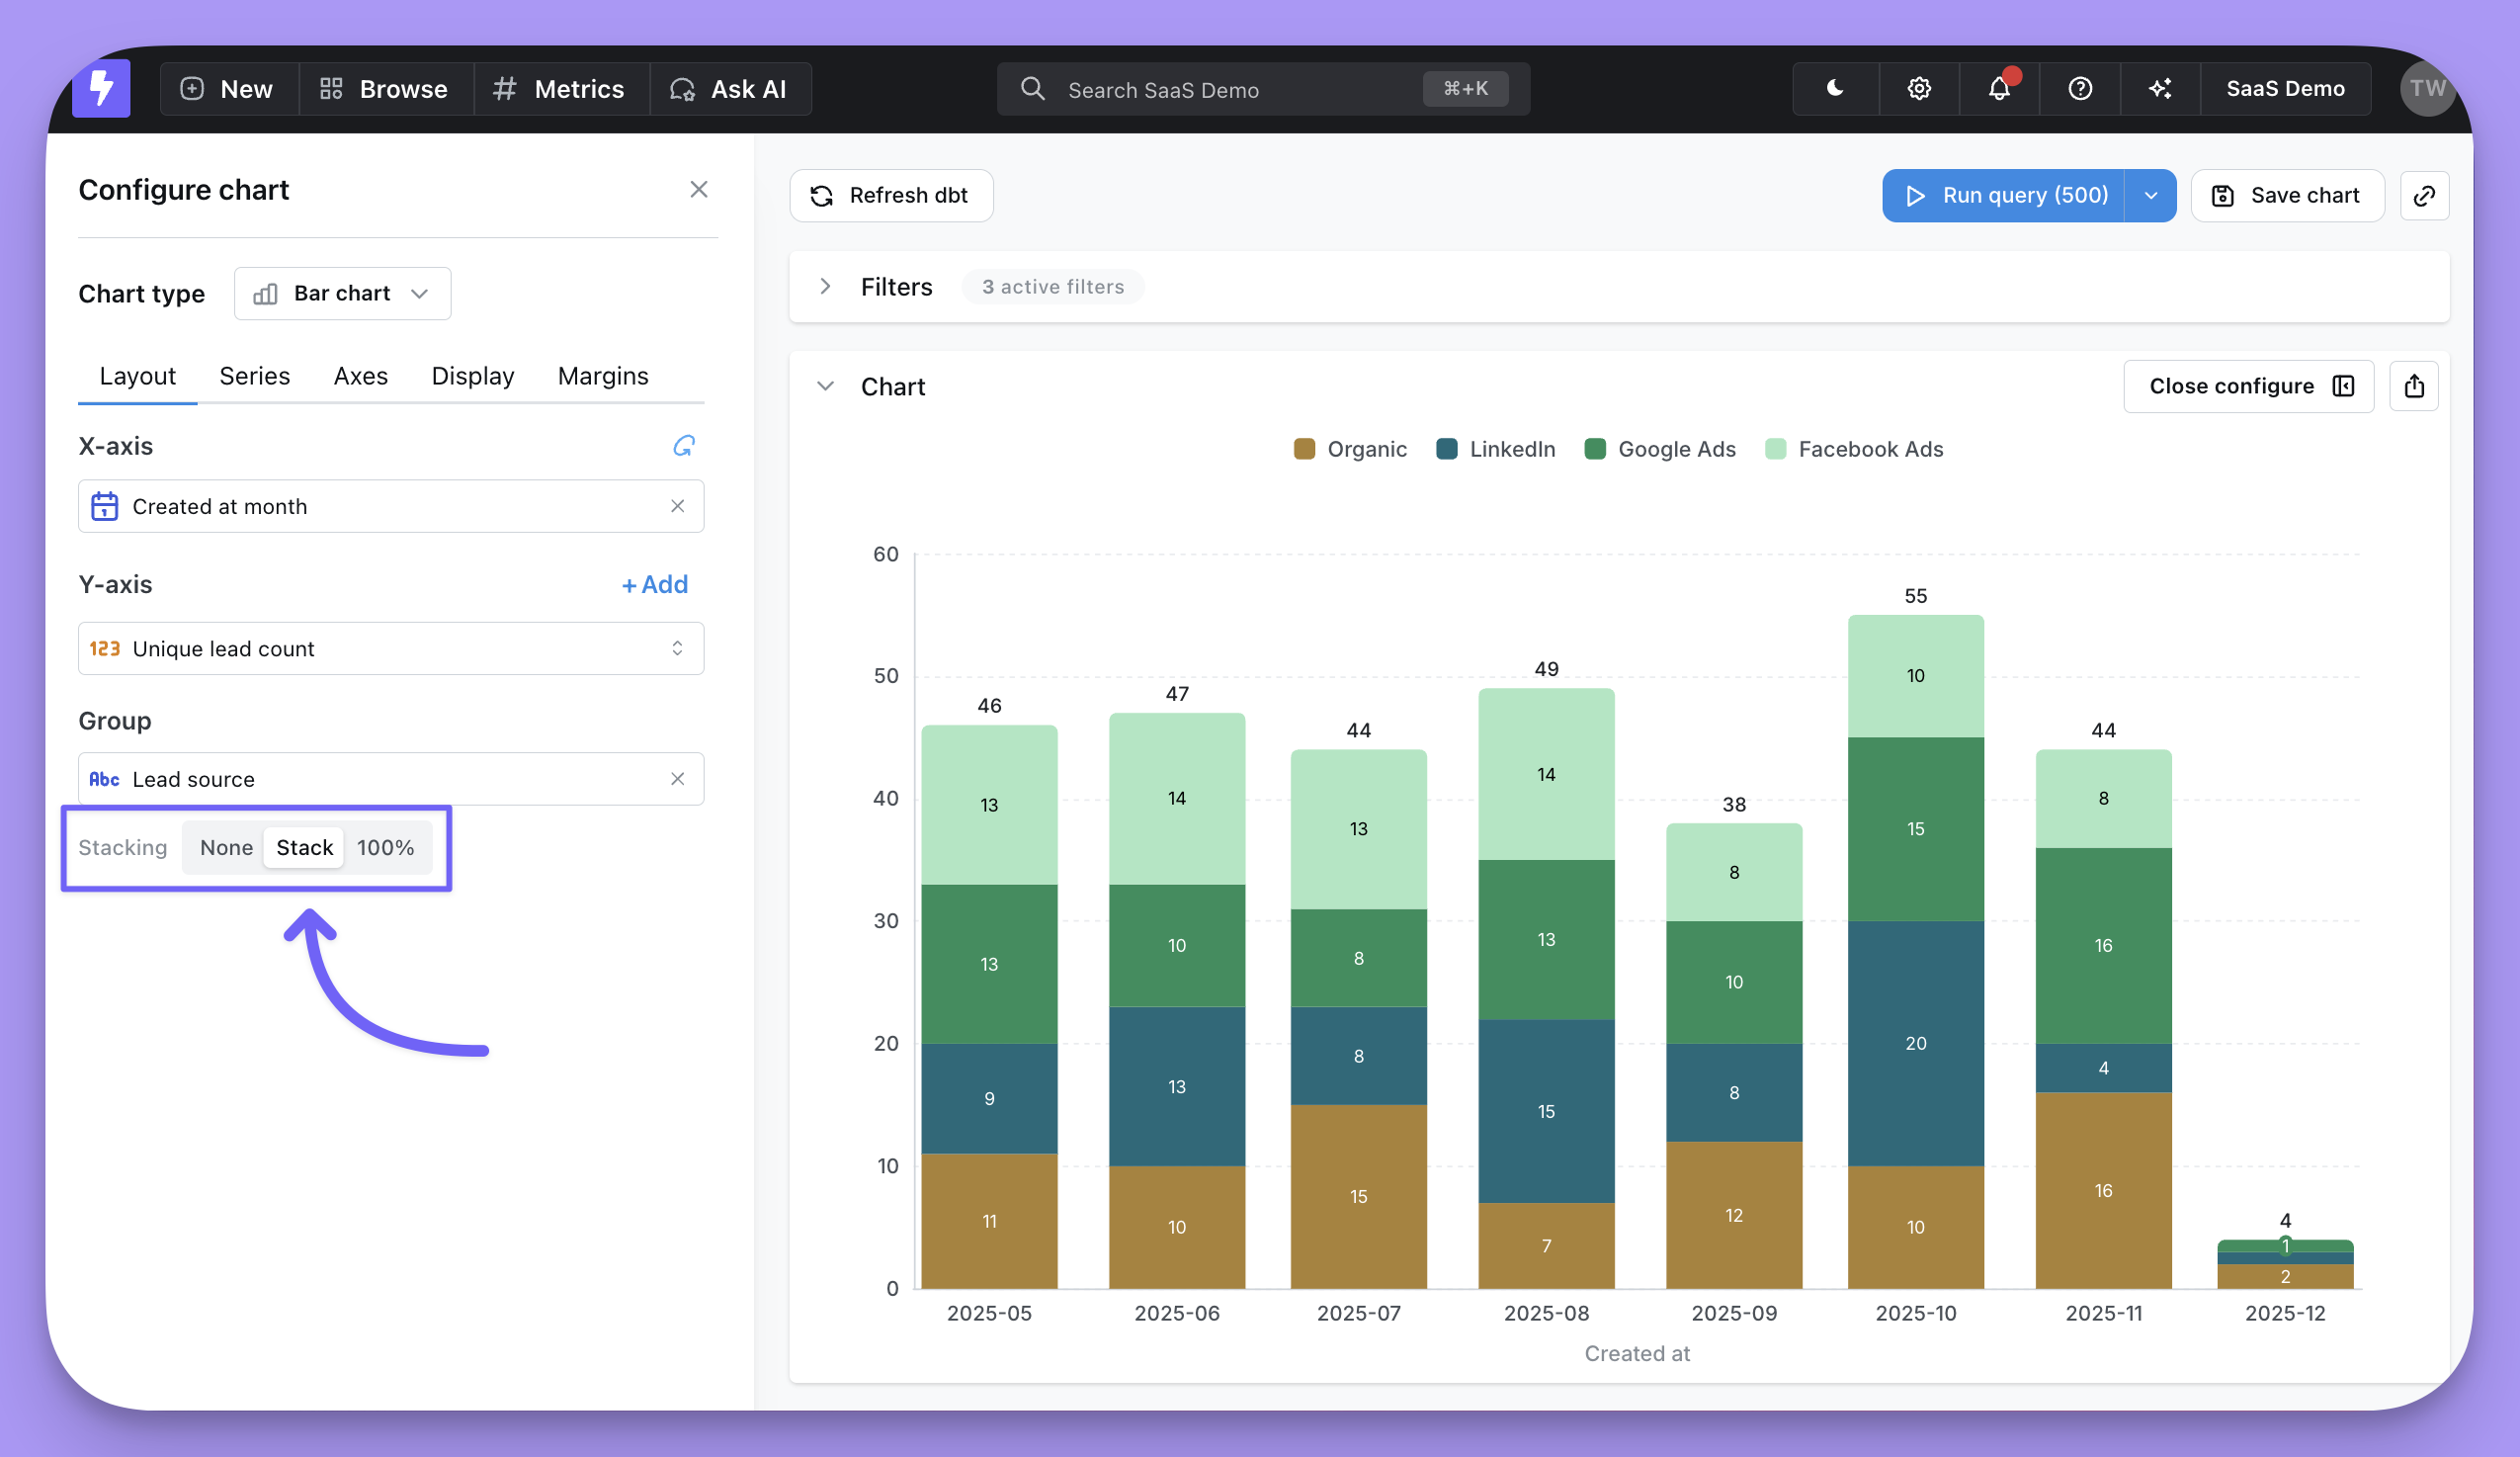Click the Abc icon in Group field
Screen dimensions: 2520x1457
point(105,779)
